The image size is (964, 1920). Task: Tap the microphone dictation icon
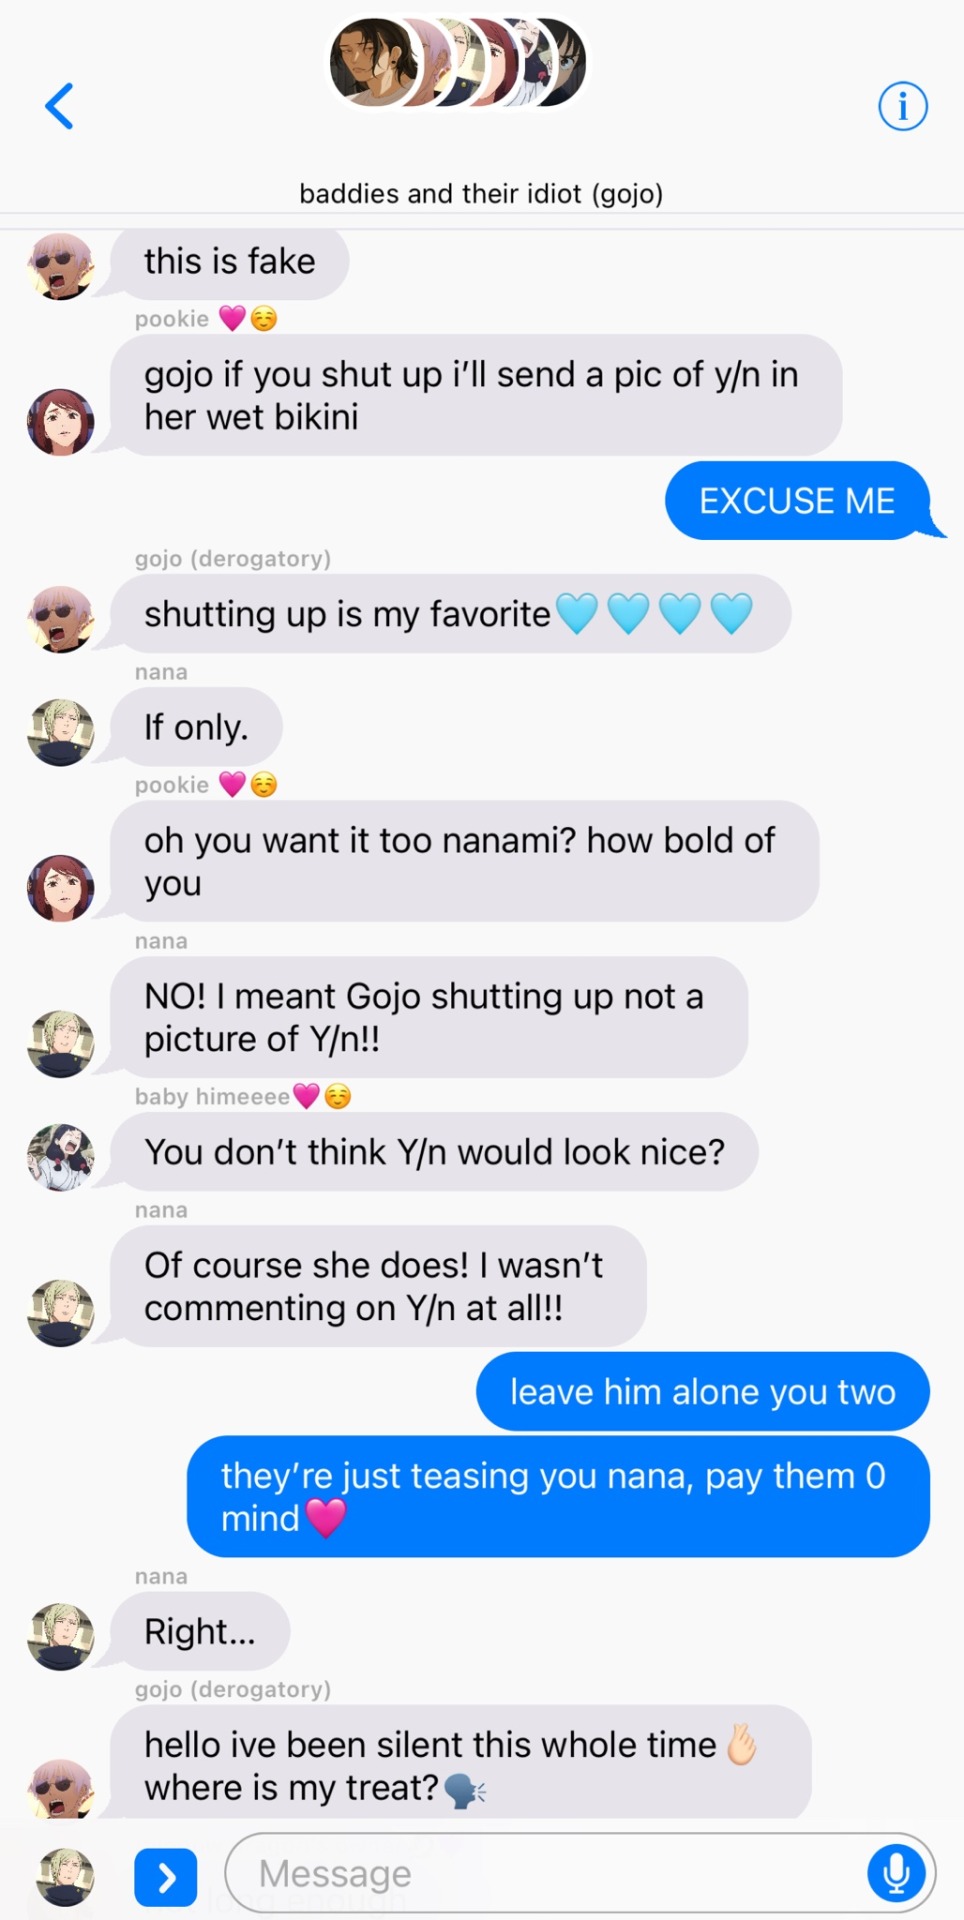click(895, 1872)
